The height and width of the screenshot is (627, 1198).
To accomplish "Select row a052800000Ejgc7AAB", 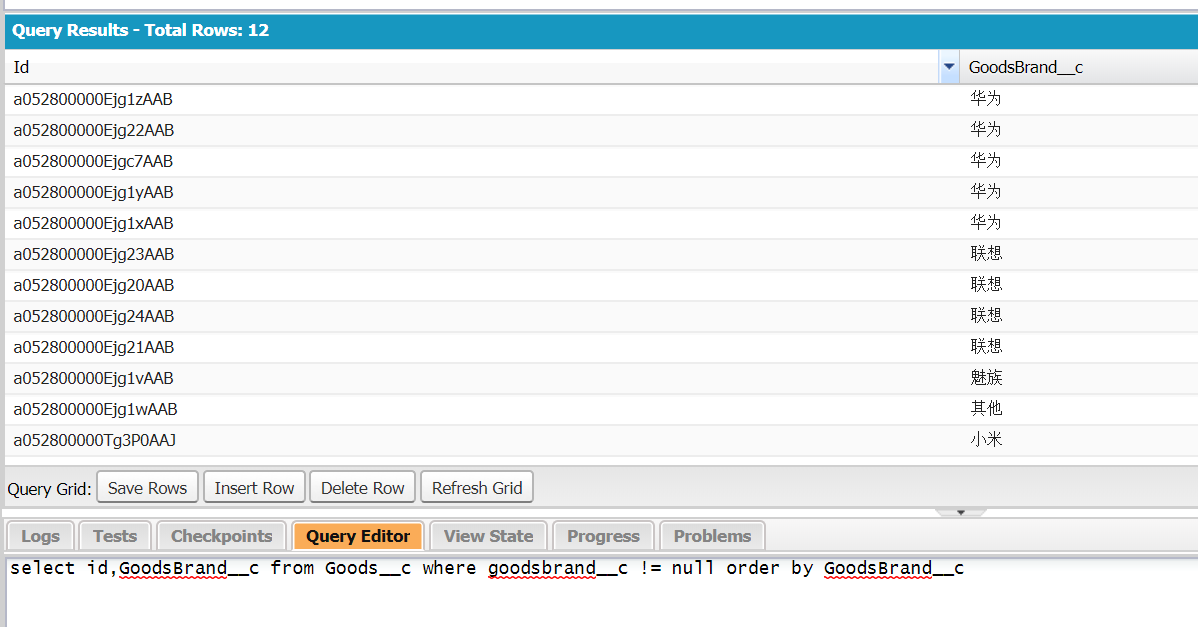I will coord(601,161).
